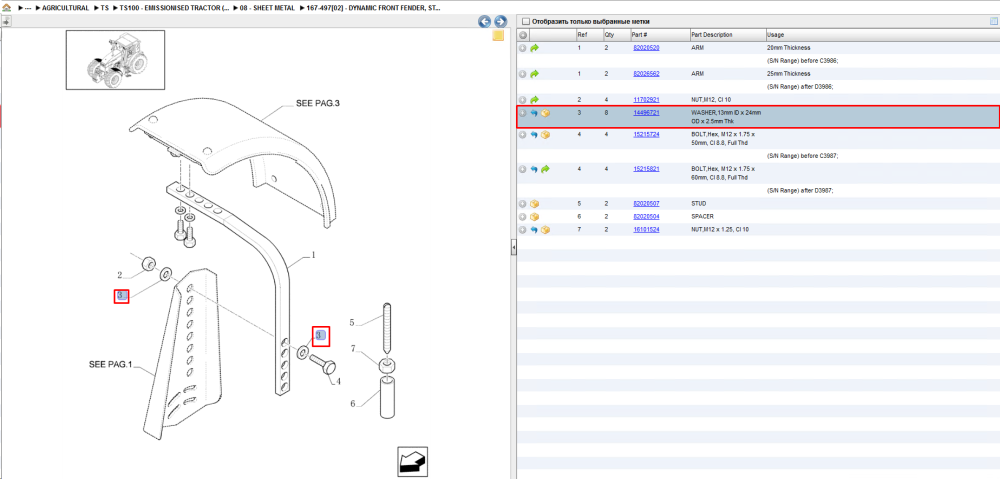Open the yellow note icon

pyautogui.click(x=498, y=36)
